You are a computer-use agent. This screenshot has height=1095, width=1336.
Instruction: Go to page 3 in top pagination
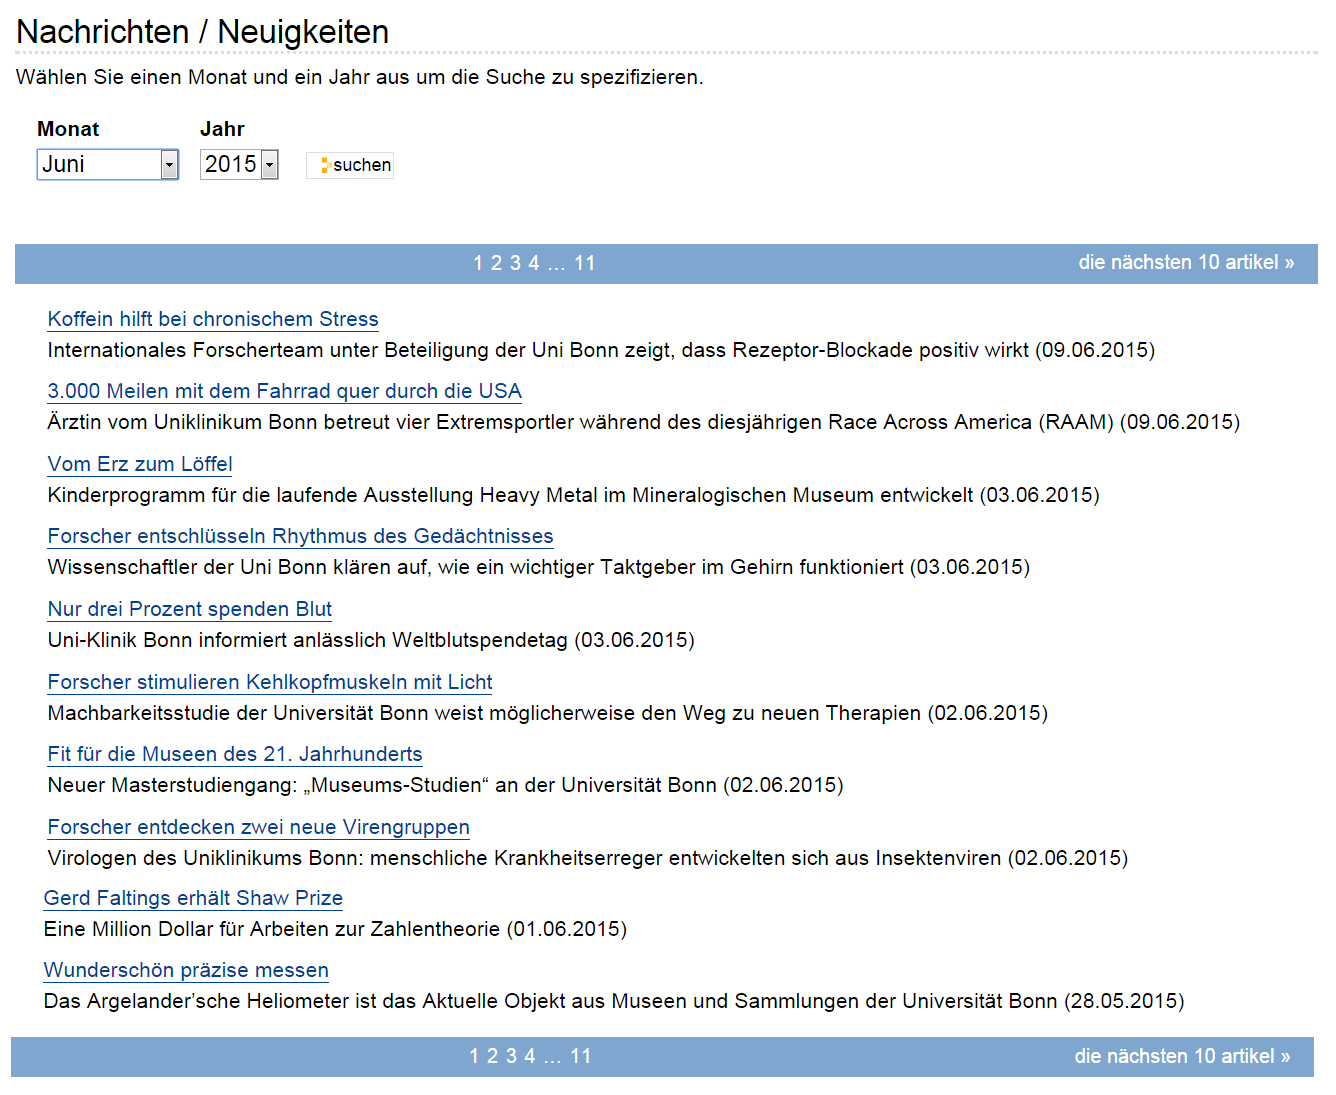(x=515, y=263)
